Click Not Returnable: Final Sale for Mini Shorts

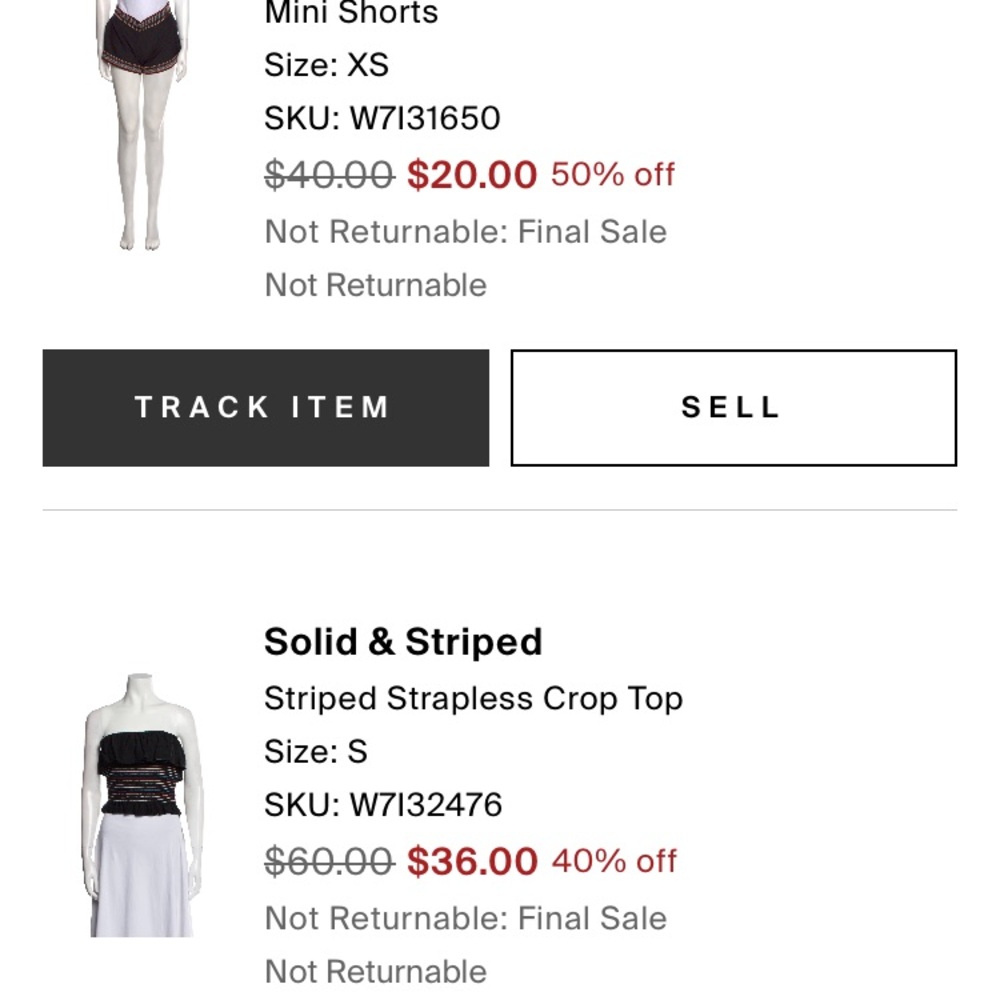tap(466, 231)
